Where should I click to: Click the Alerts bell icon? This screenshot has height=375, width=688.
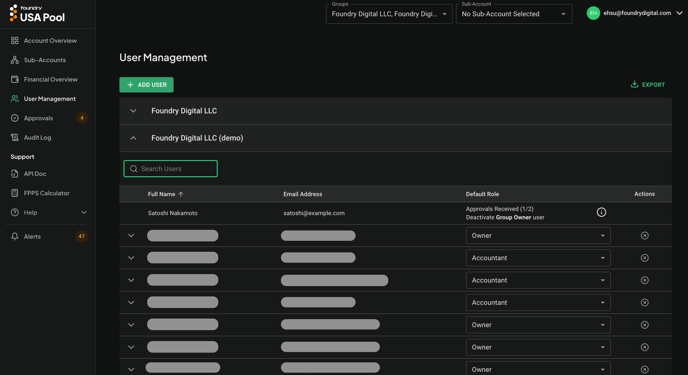coord(14,236)
